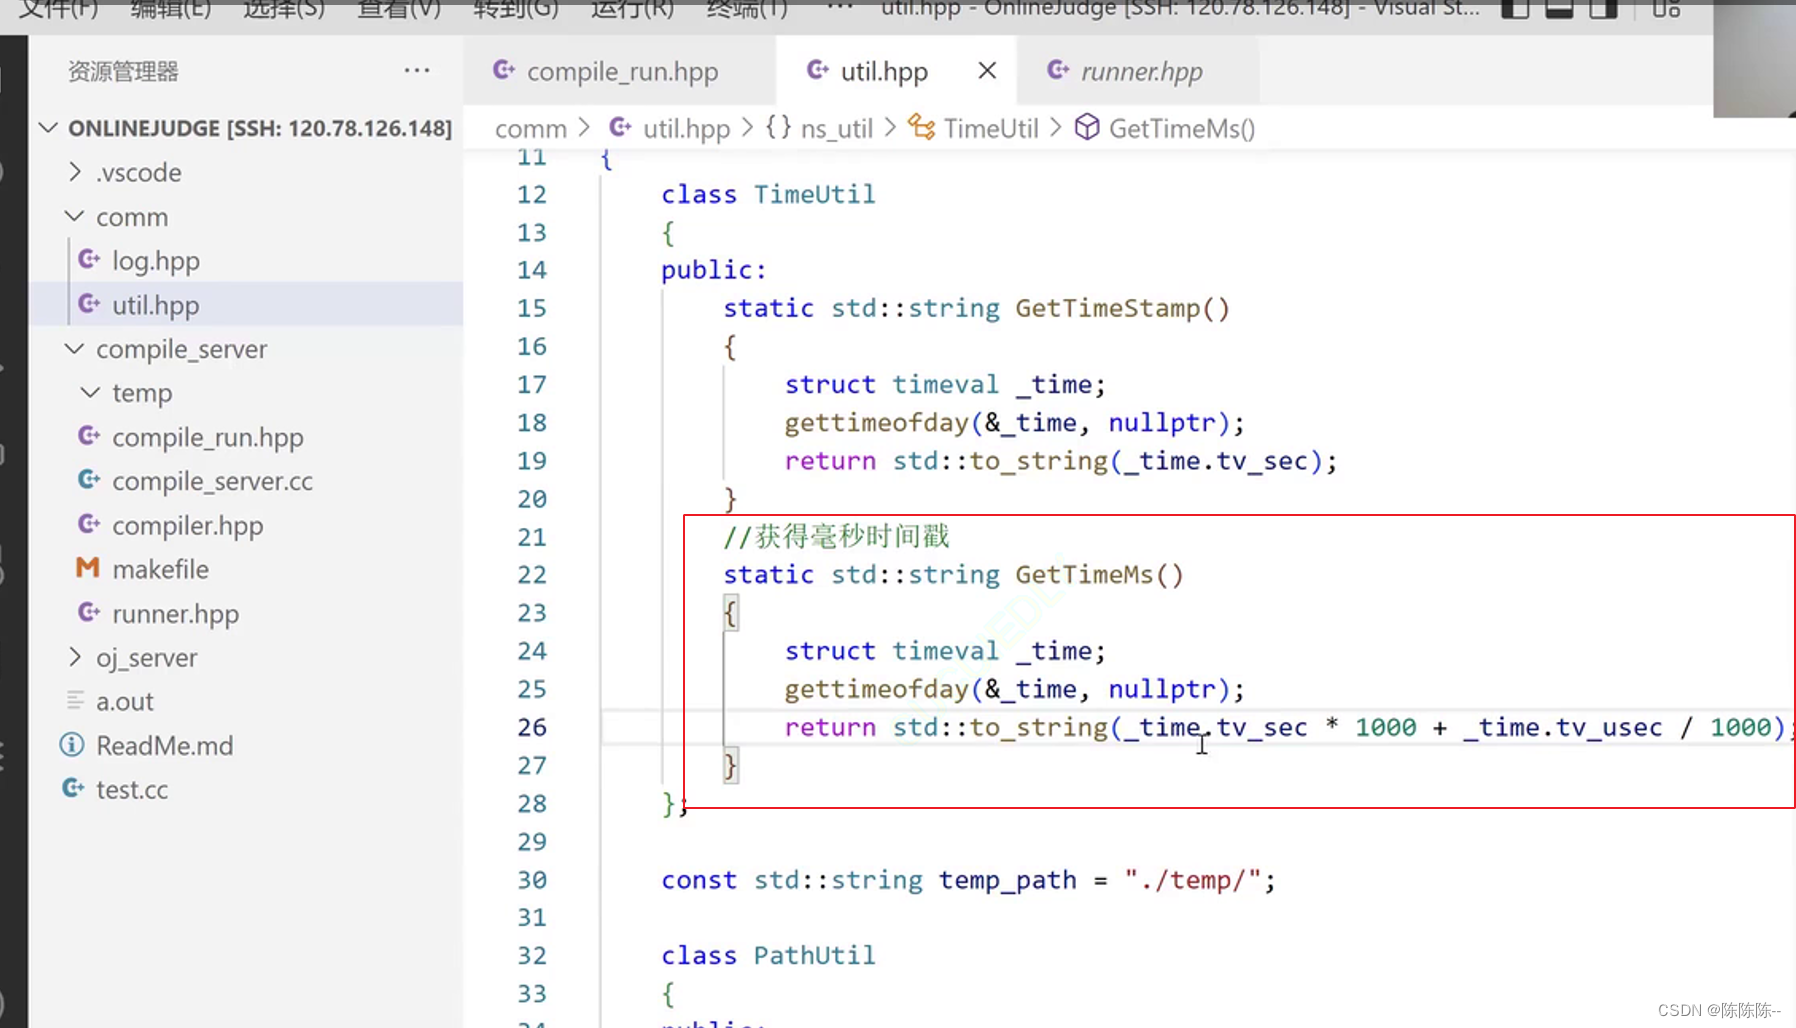This screenshot has width=1796, height=1028.
Task: Click TimeUtil class name on line 12
Action: click(814, 194)
